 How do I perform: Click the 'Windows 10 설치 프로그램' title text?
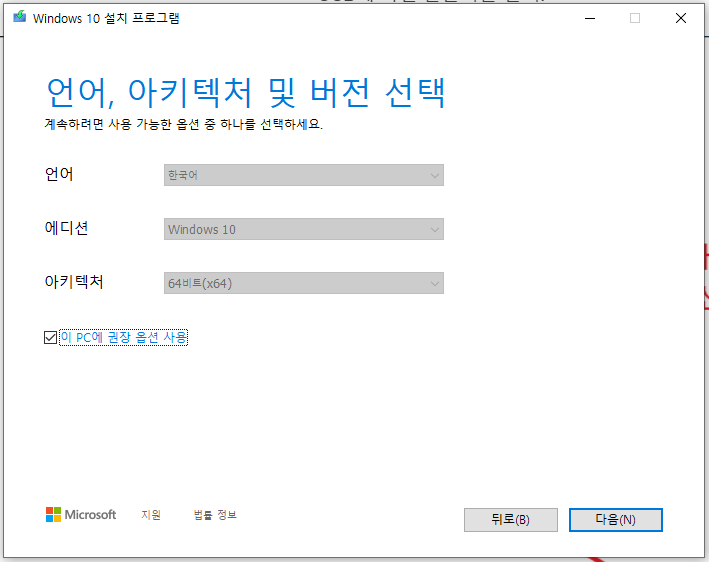coord(106,18)
